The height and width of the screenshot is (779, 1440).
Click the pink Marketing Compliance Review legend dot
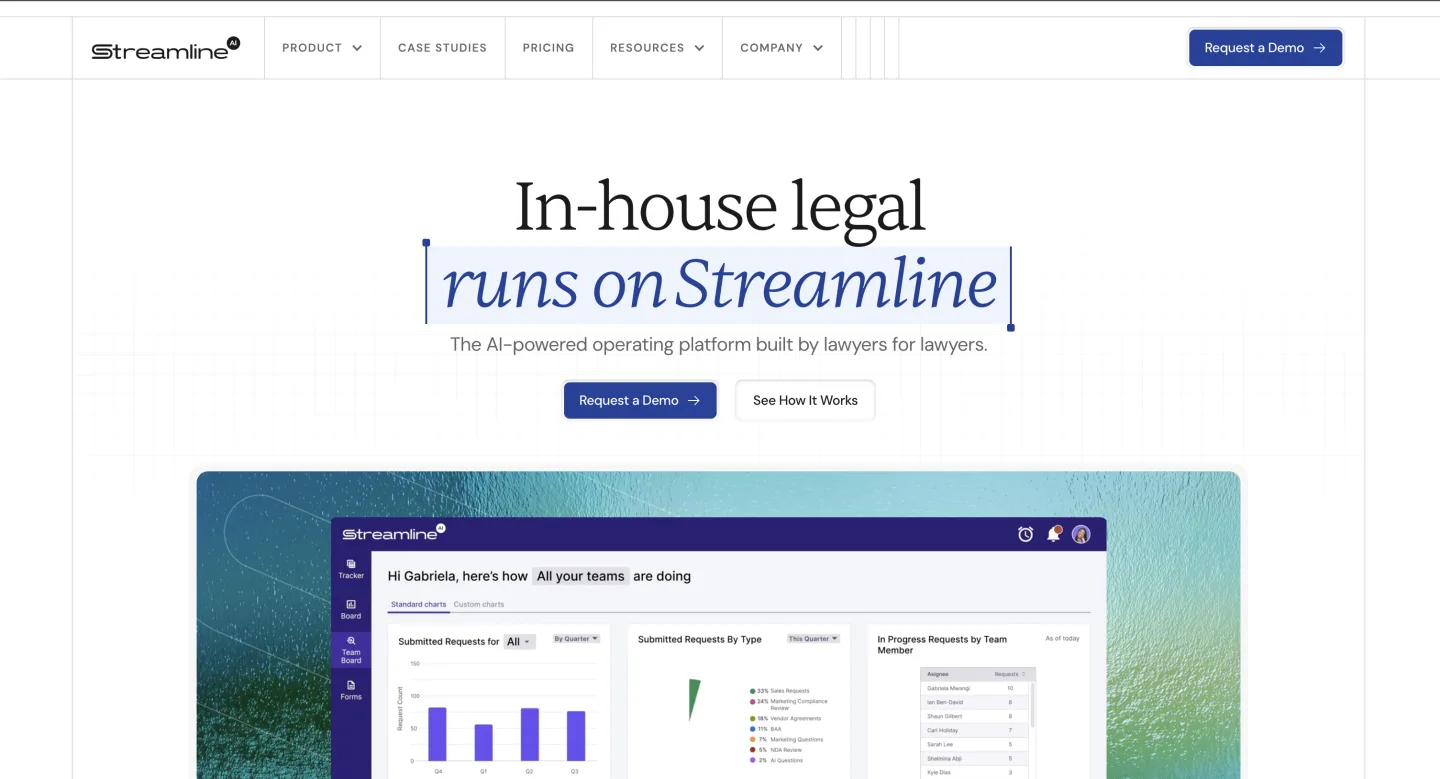pyautogui.click(x=752, y=702)
